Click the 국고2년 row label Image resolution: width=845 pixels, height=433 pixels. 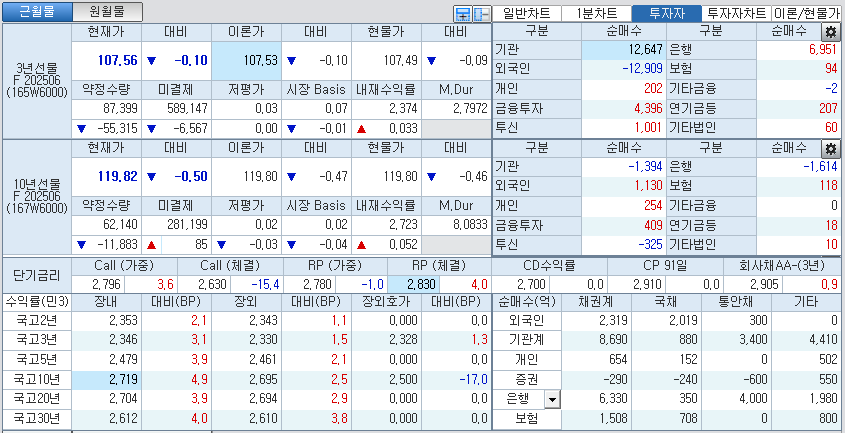tap(37, 321)
